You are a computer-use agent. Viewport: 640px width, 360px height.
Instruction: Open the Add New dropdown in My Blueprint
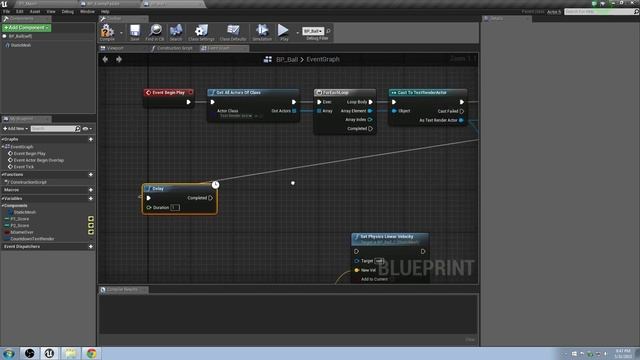(16, 129)
